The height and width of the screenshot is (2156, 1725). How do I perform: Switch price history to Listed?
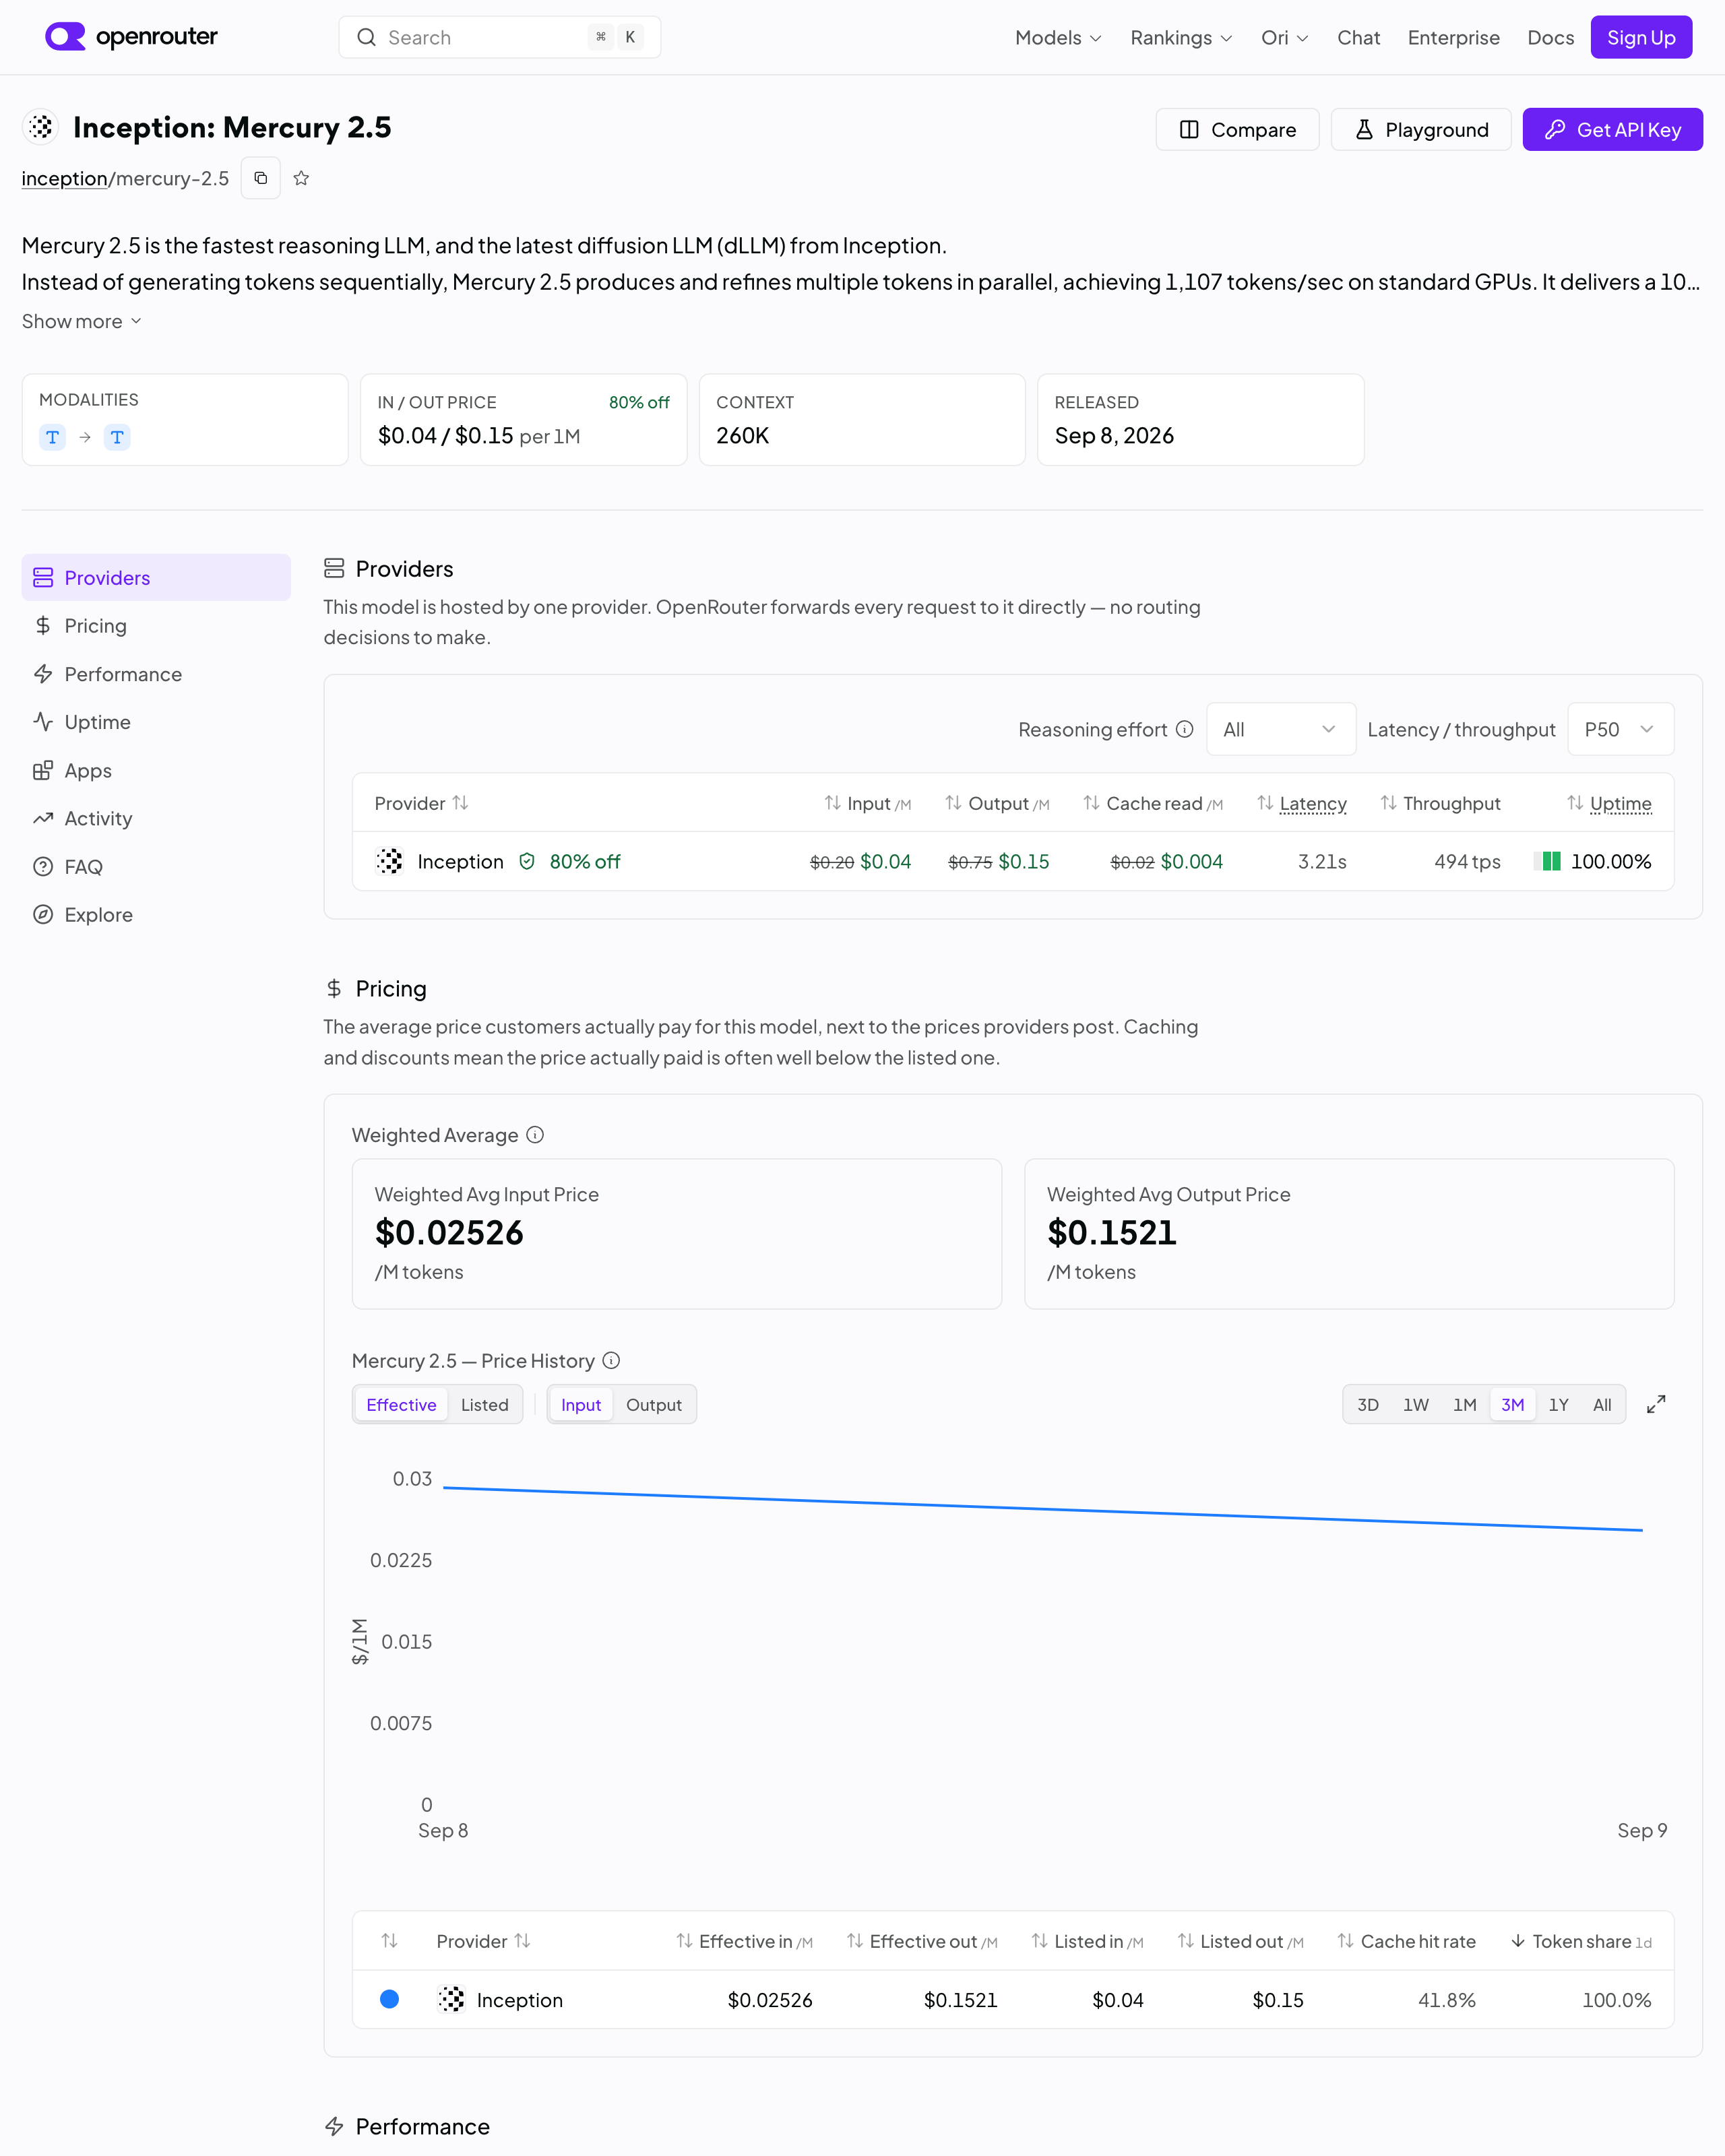485,1404
